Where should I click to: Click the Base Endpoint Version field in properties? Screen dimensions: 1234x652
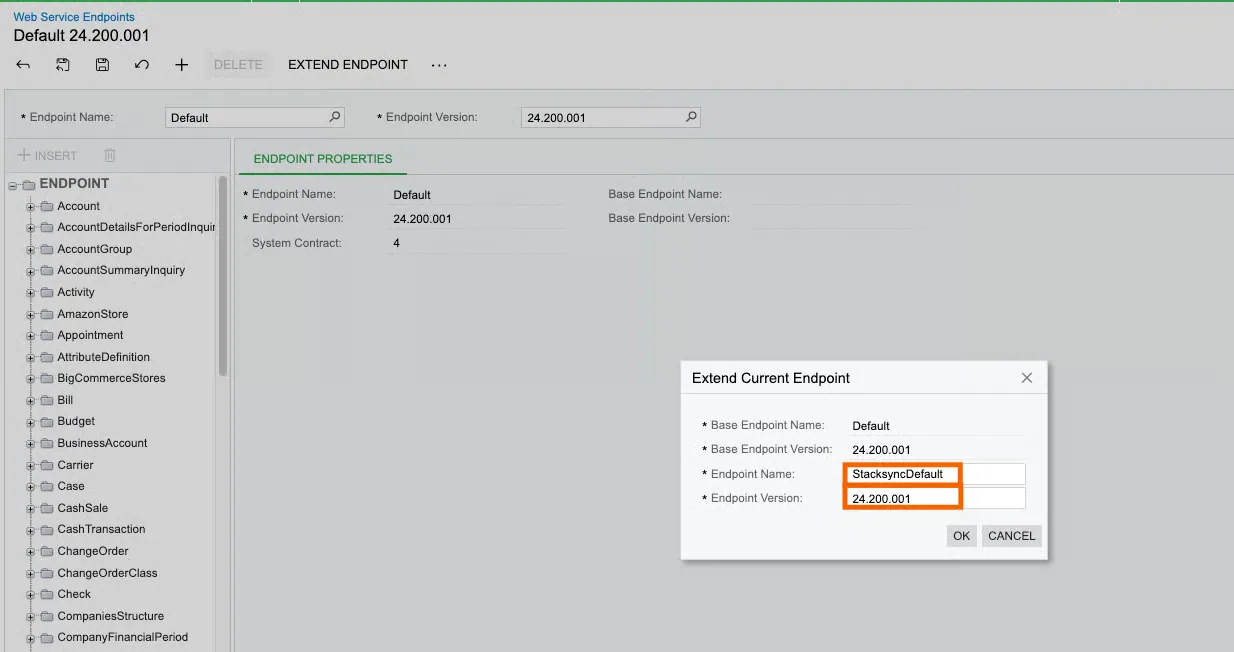(x=831, y=218)
